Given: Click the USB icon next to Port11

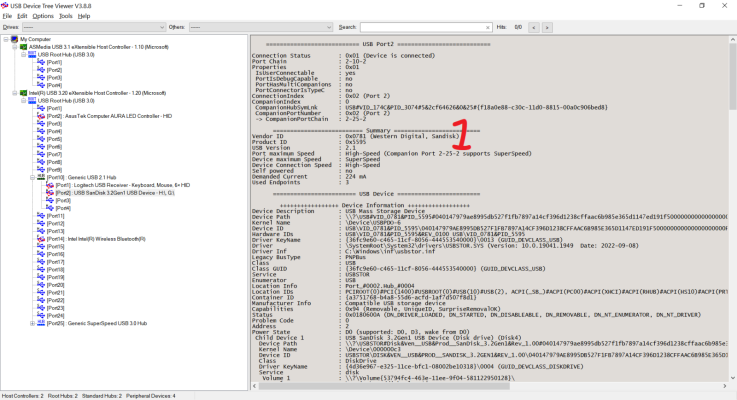Looking at the screenshot, I should point(41,216).
